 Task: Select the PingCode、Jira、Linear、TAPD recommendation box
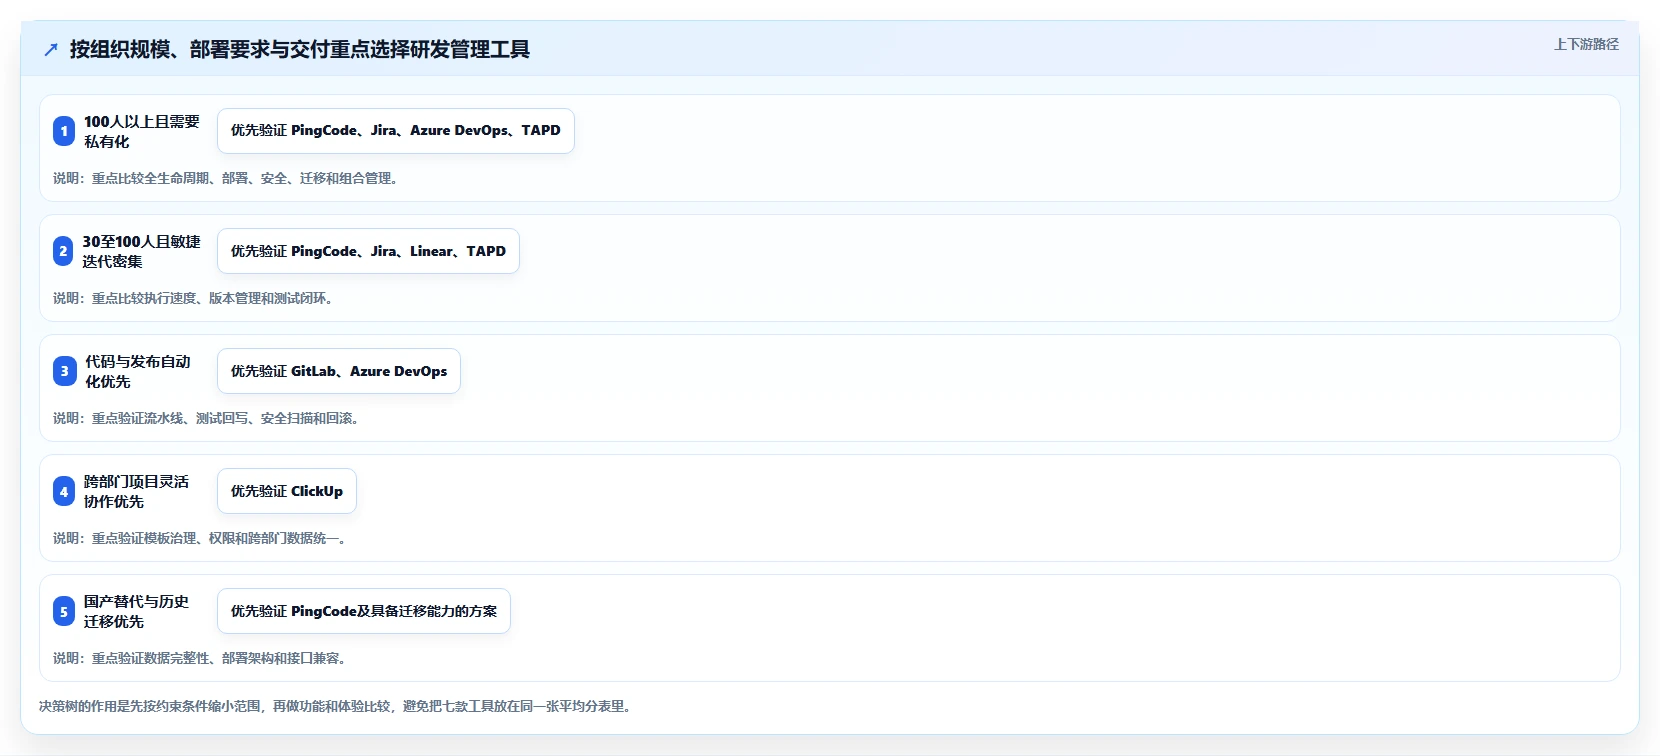(x=368, y=251)
